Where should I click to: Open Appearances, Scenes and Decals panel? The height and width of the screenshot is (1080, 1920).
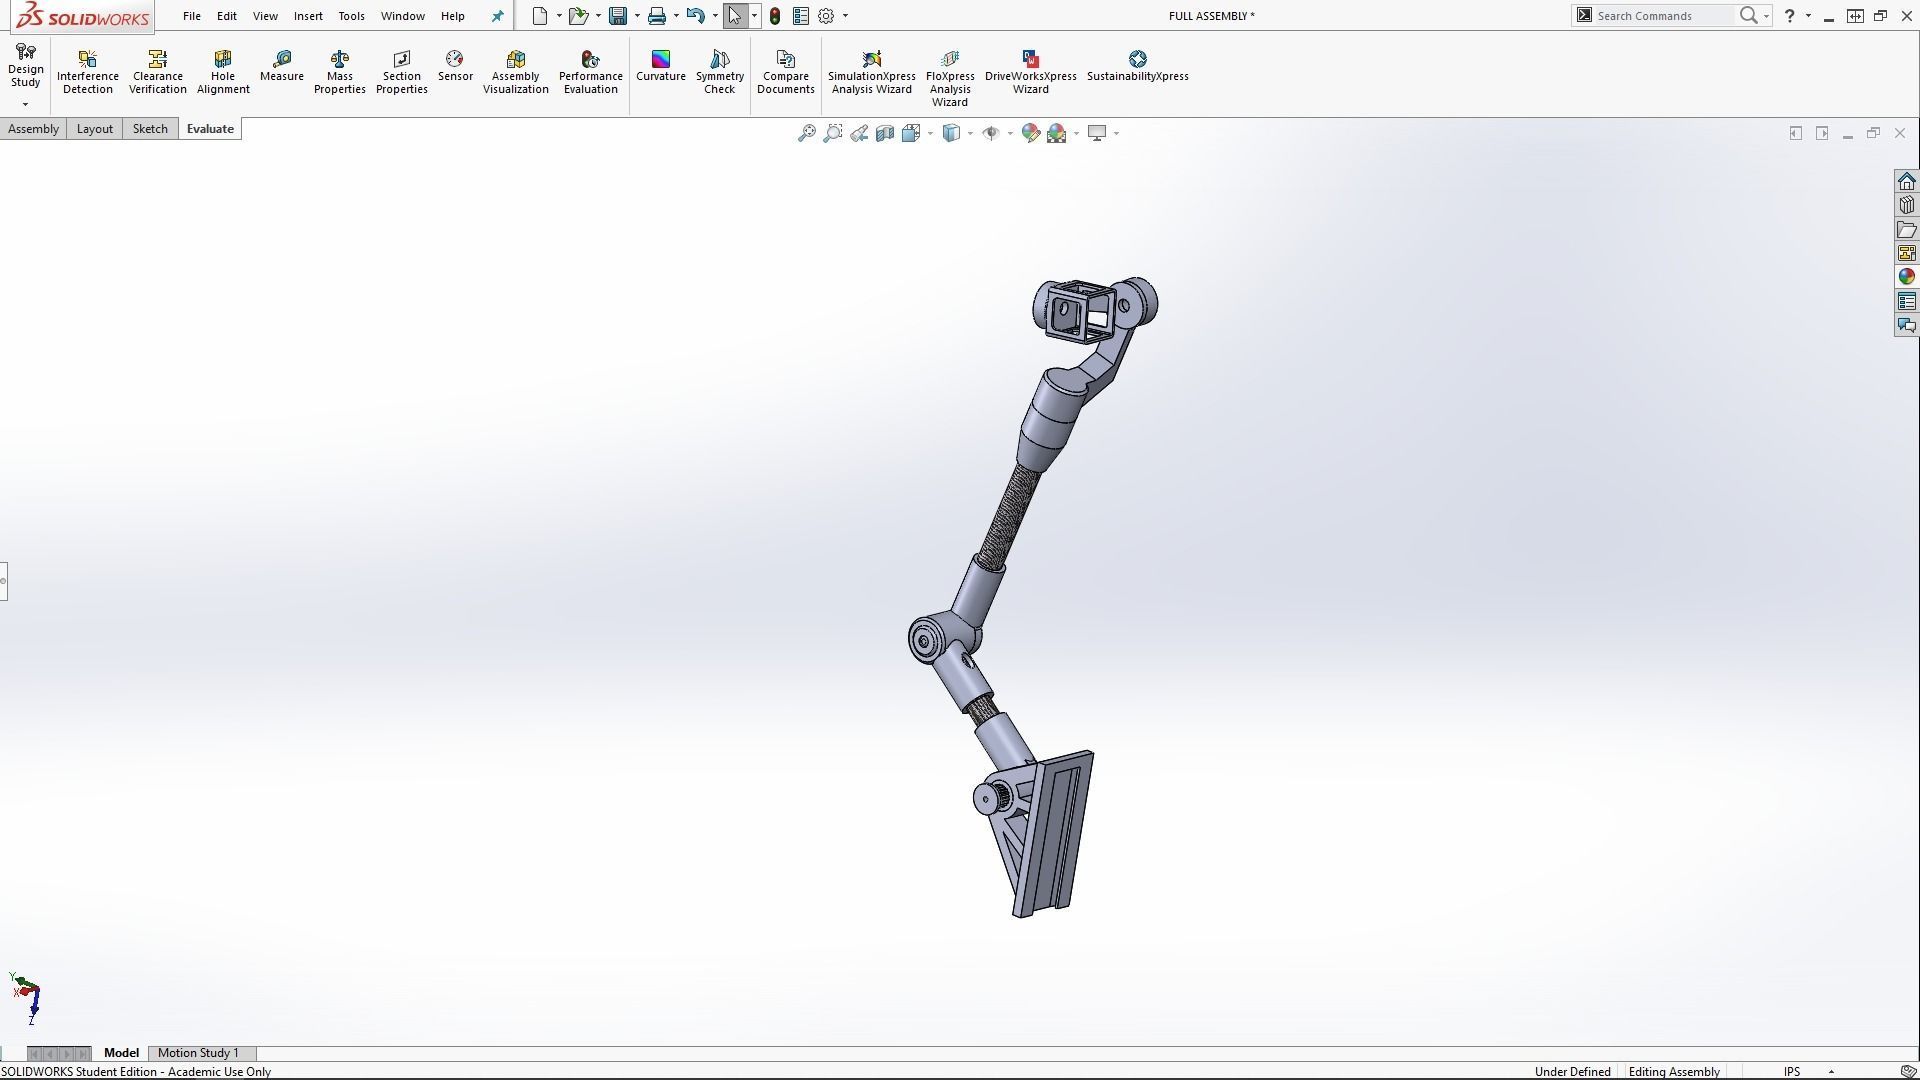click(x=1907, y=277)
